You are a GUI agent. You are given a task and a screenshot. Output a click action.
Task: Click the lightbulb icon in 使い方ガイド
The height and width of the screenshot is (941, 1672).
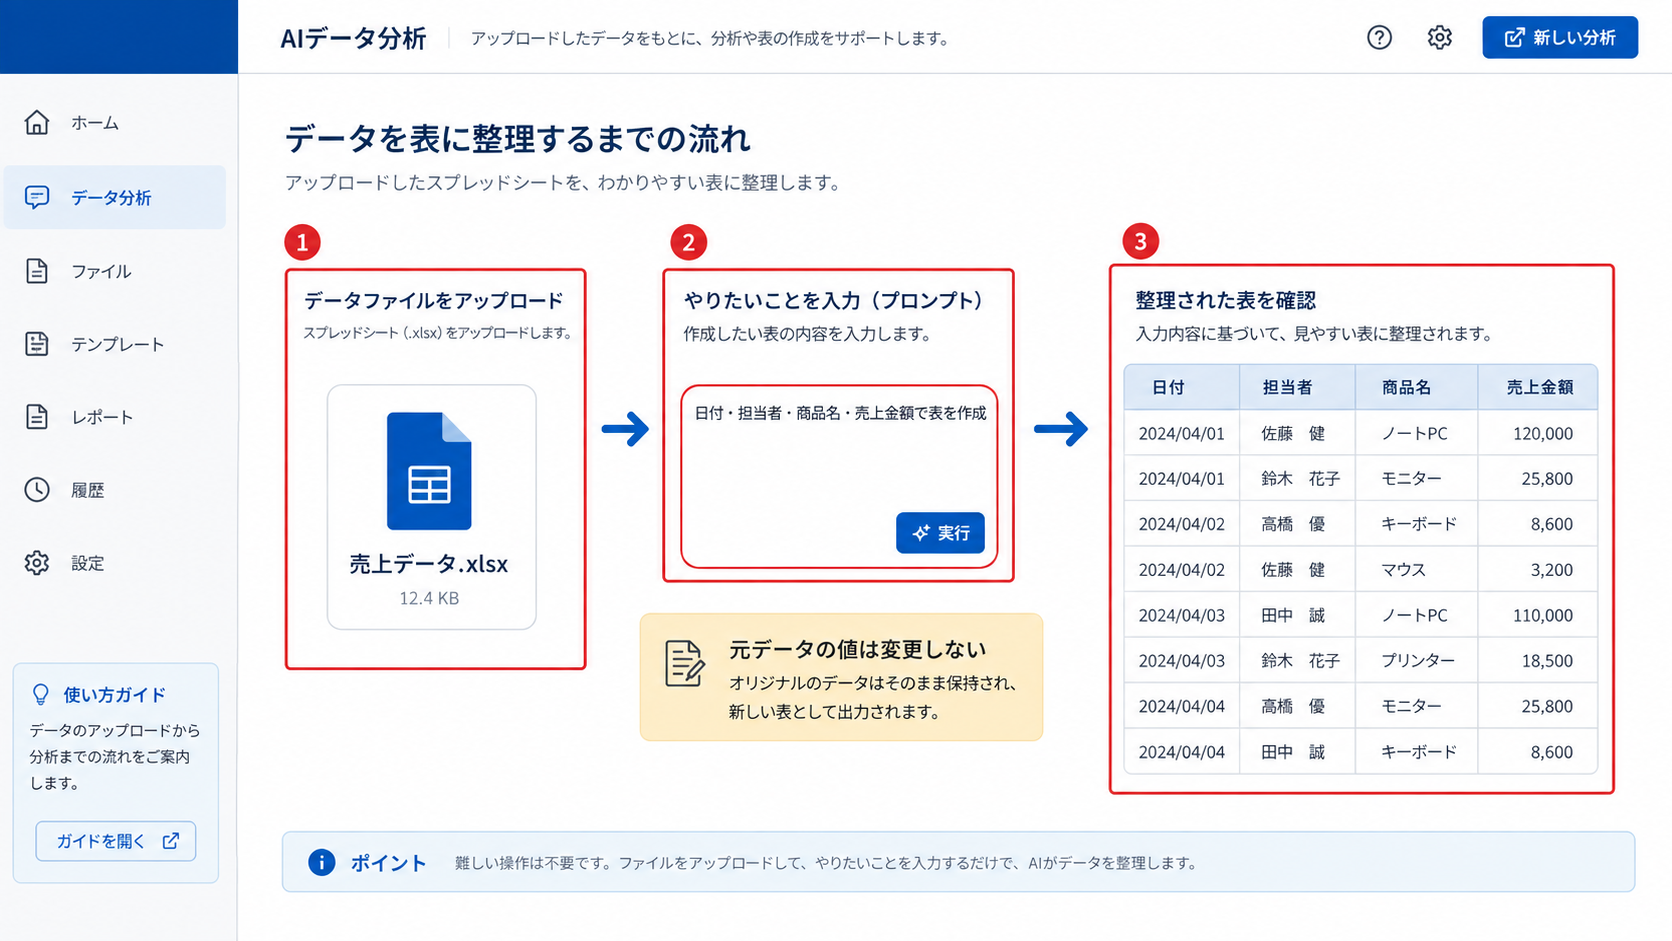(41, 694)
